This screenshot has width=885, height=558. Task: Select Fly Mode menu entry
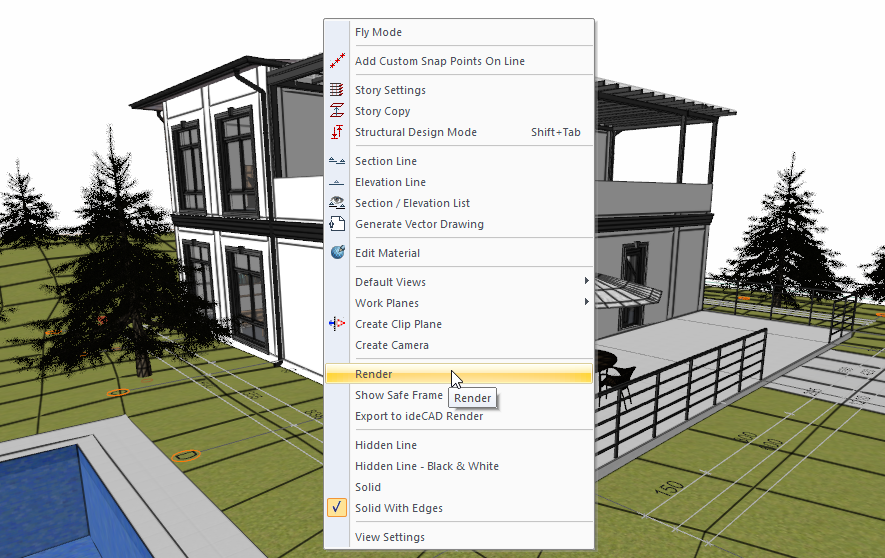click(x=378, y=32)
